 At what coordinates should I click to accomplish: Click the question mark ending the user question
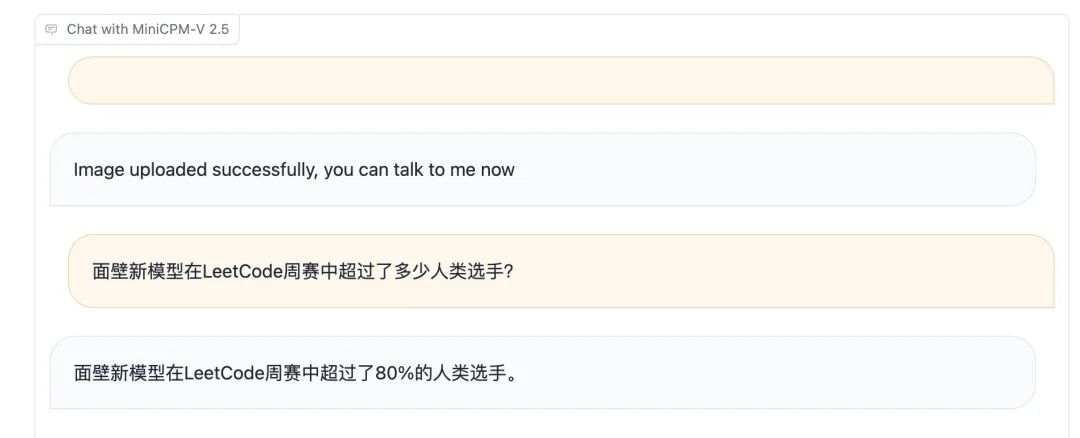[x=508, y=271]
